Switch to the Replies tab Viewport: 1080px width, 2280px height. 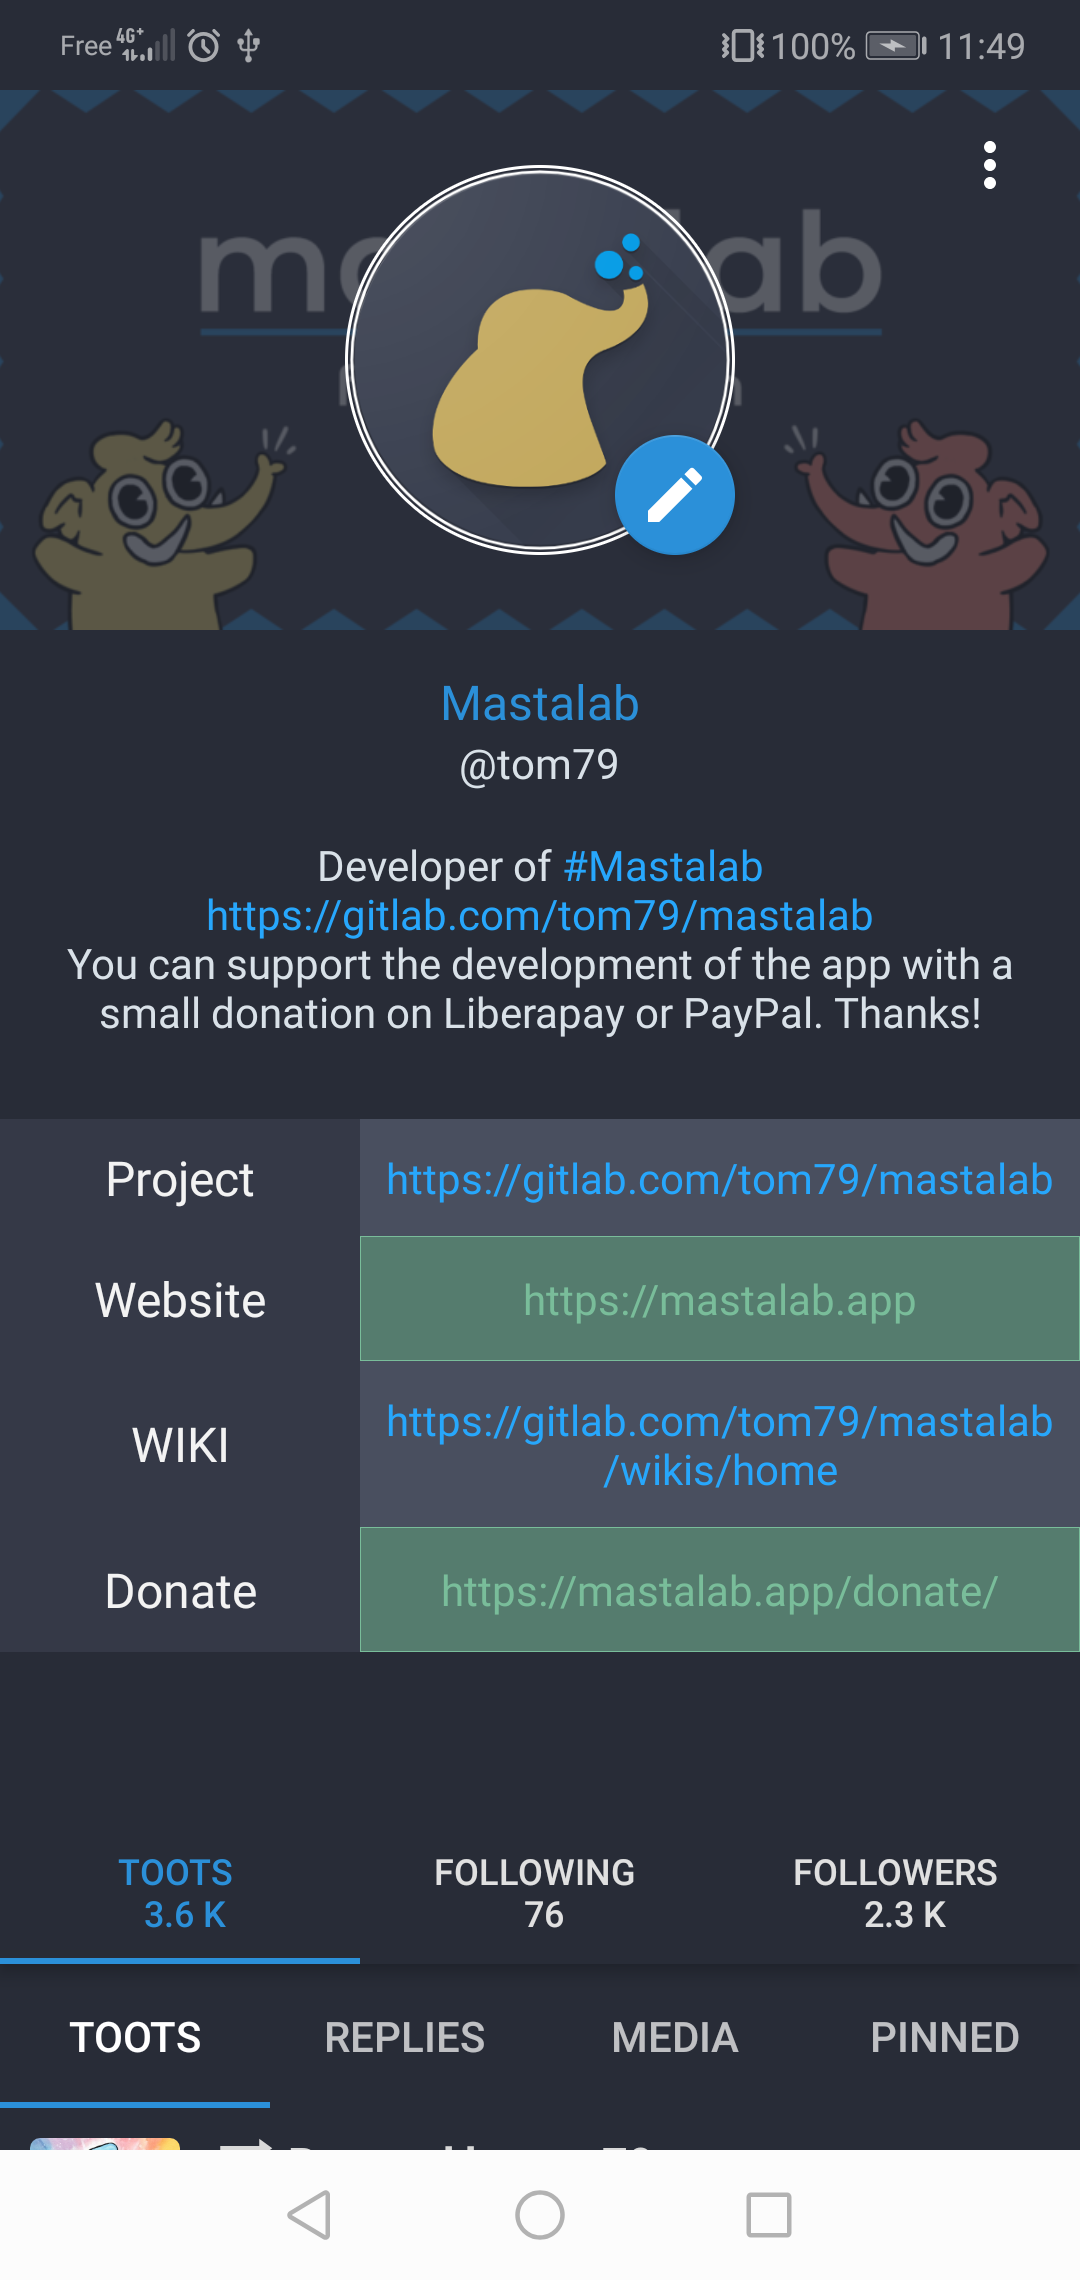pyautogui.click(x=405, y=2037)
